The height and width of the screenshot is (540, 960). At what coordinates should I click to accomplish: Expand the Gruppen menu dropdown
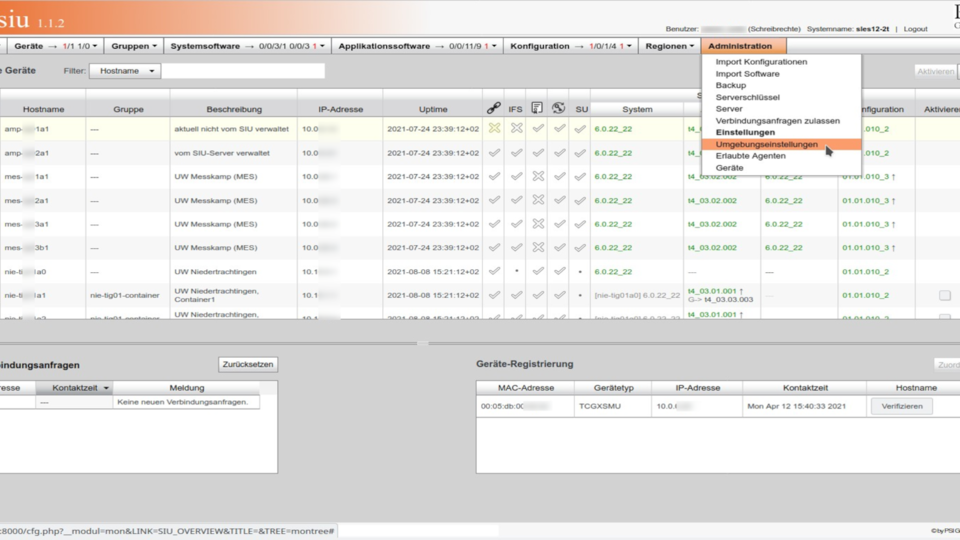(133, 46)
